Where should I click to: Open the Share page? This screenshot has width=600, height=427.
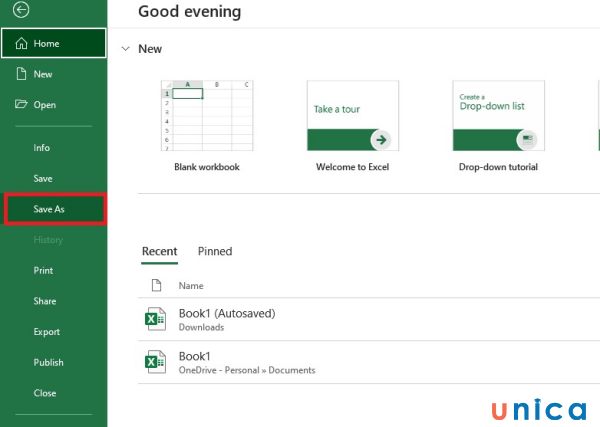pos(54,301)
